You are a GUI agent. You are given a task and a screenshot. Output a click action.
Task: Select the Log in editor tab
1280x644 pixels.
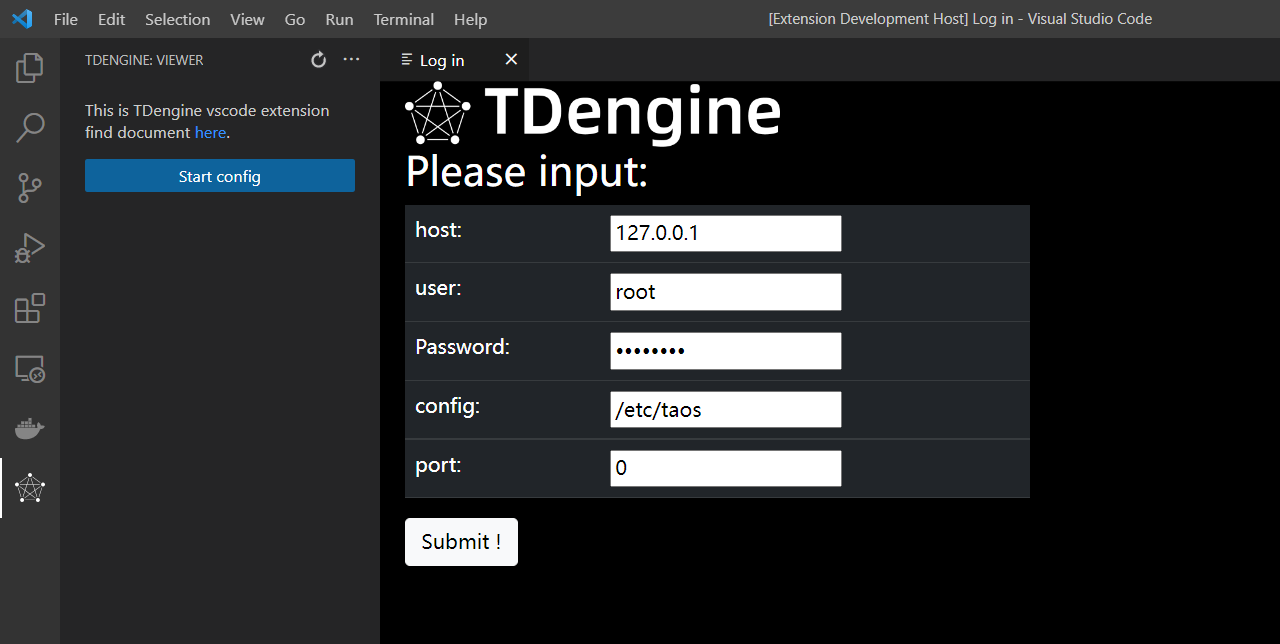point(455,60)
